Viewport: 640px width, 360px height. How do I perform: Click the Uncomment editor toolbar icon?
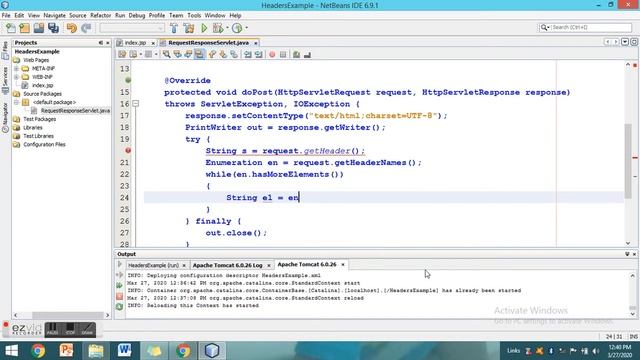307,54
